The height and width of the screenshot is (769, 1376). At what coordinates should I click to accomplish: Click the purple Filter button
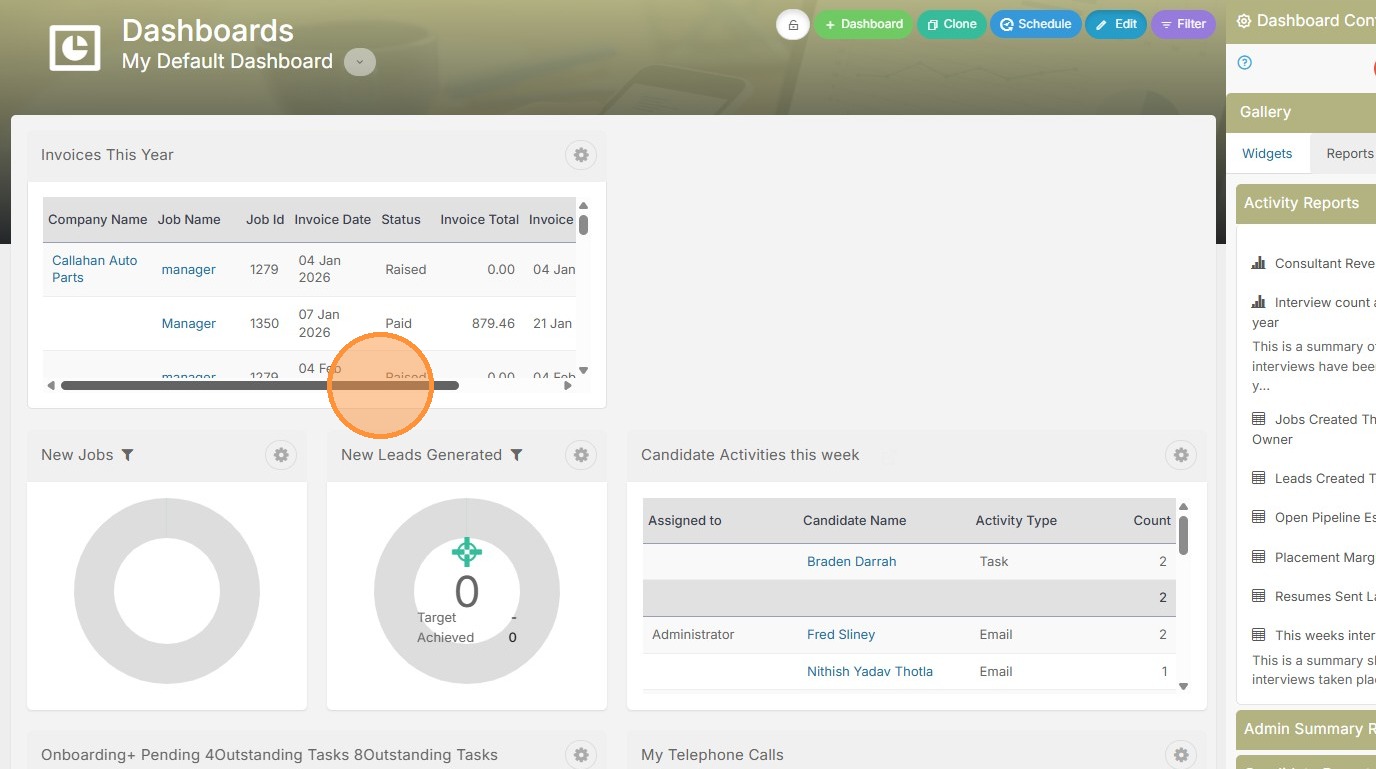(1183, 24)
